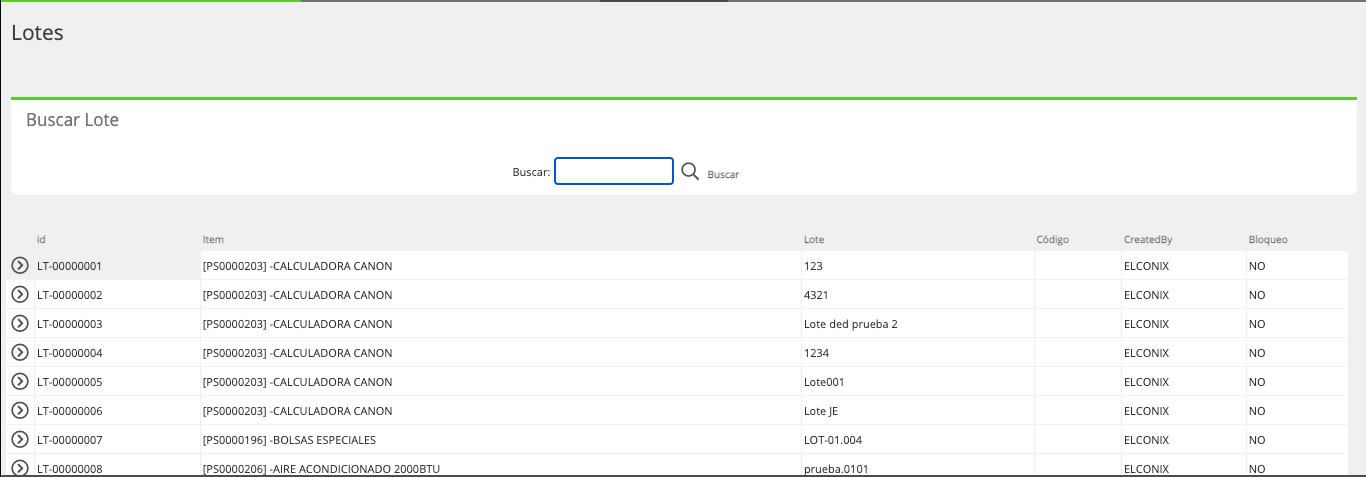Click lote value Lote001
The height and width of the screenshot is (477, 1366).
(x=824, y=382)
